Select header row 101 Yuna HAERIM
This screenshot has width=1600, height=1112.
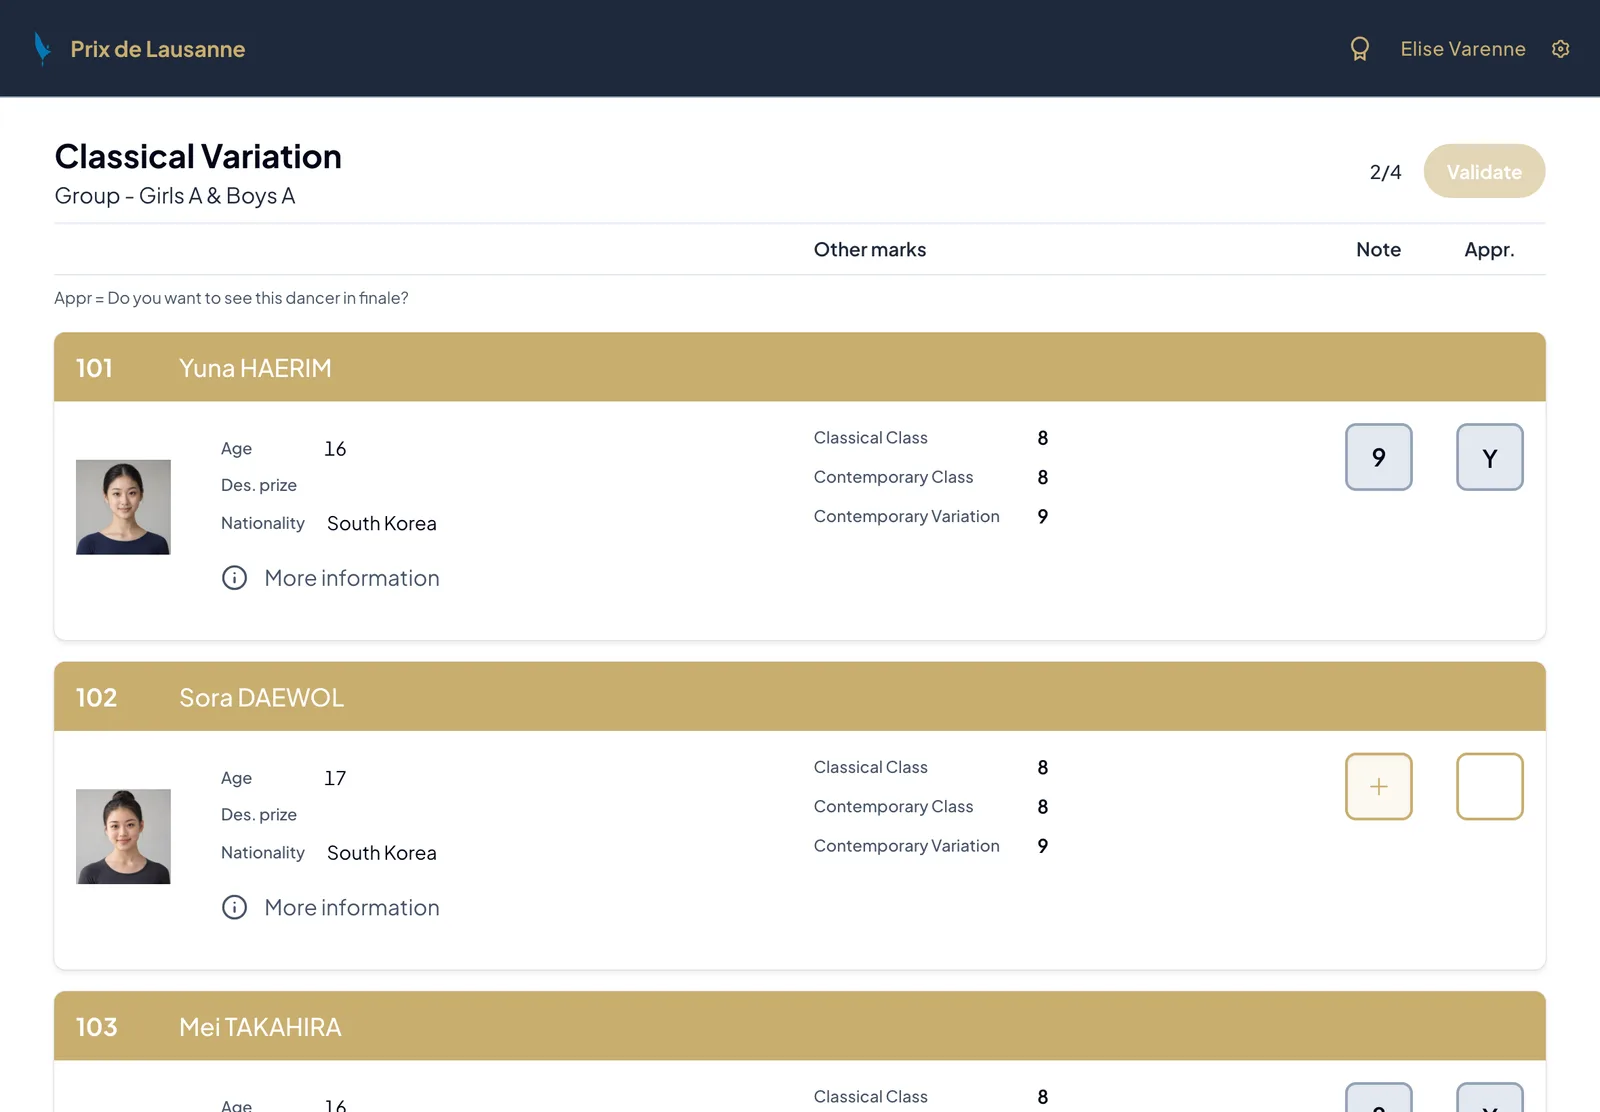800,367
